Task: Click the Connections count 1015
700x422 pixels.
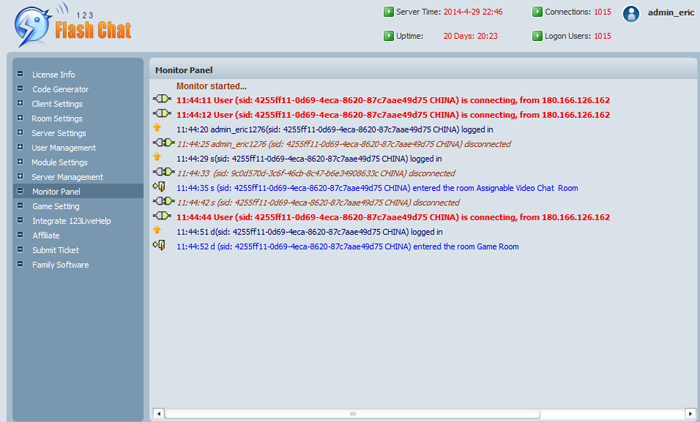Action: coord(602,12)
